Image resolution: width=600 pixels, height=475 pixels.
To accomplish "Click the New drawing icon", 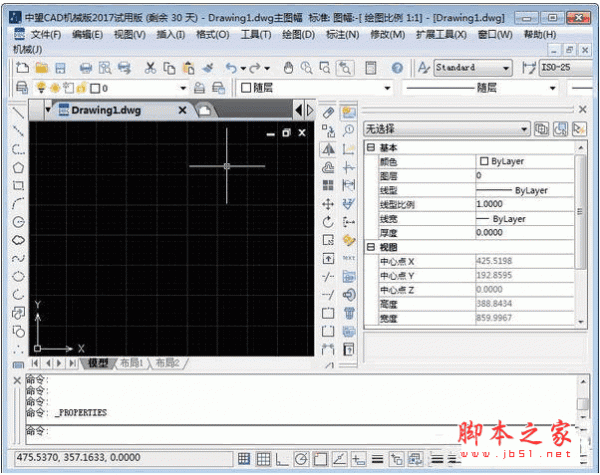I will [23, 68].
